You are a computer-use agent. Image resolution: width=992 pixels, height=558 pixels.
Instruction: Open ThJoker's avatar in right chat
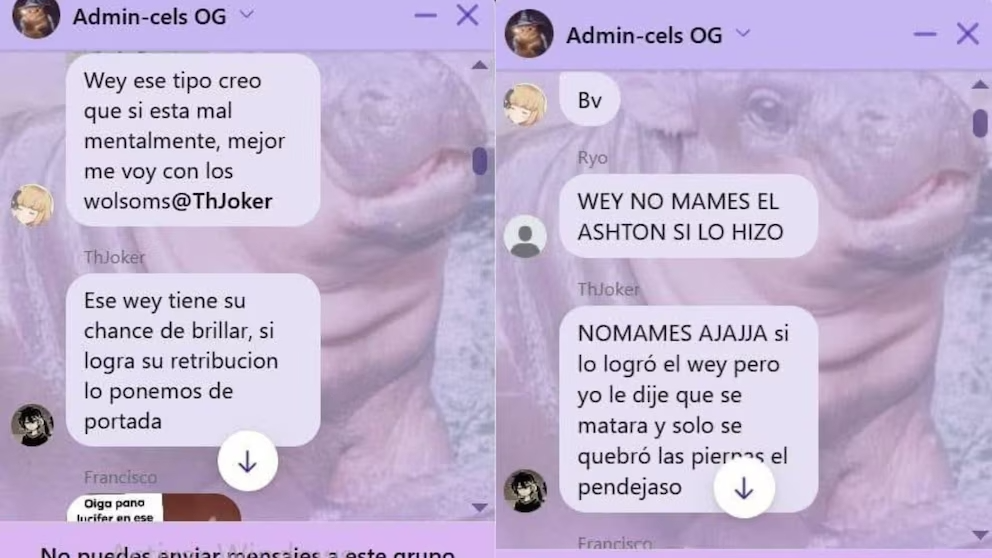[525, 491]
